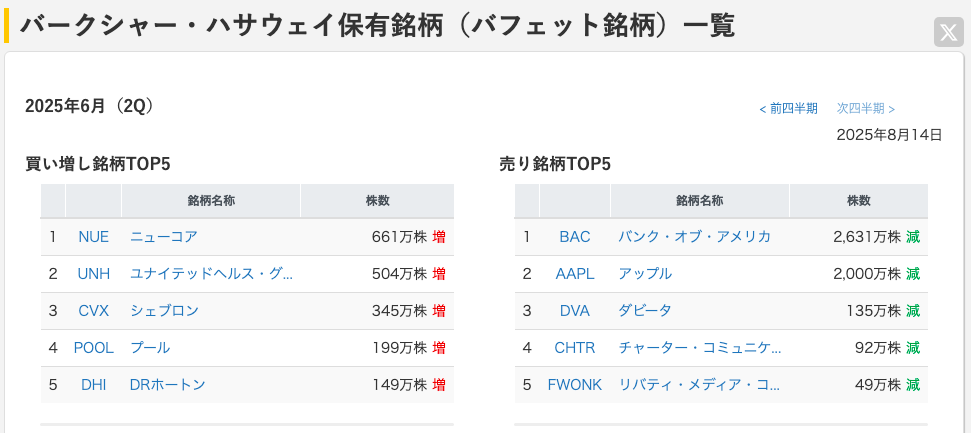Click 株数 header in buy table

point(377,201)
